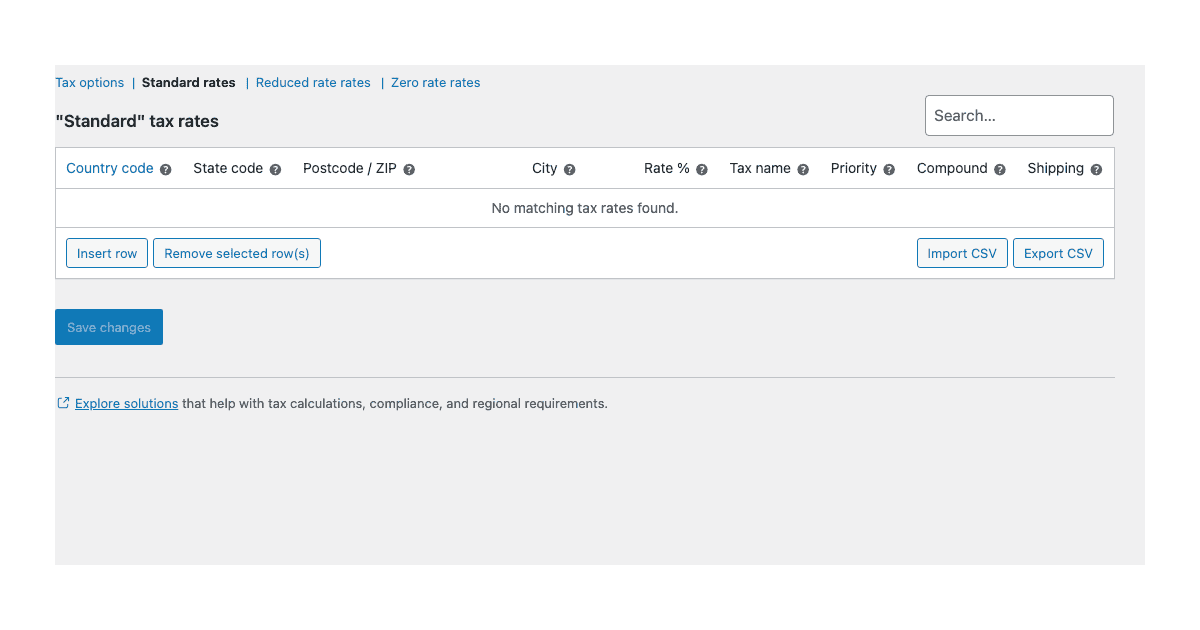The image size is (1200, 630).
Task: Click help icon next to State code
Action: 276,170
